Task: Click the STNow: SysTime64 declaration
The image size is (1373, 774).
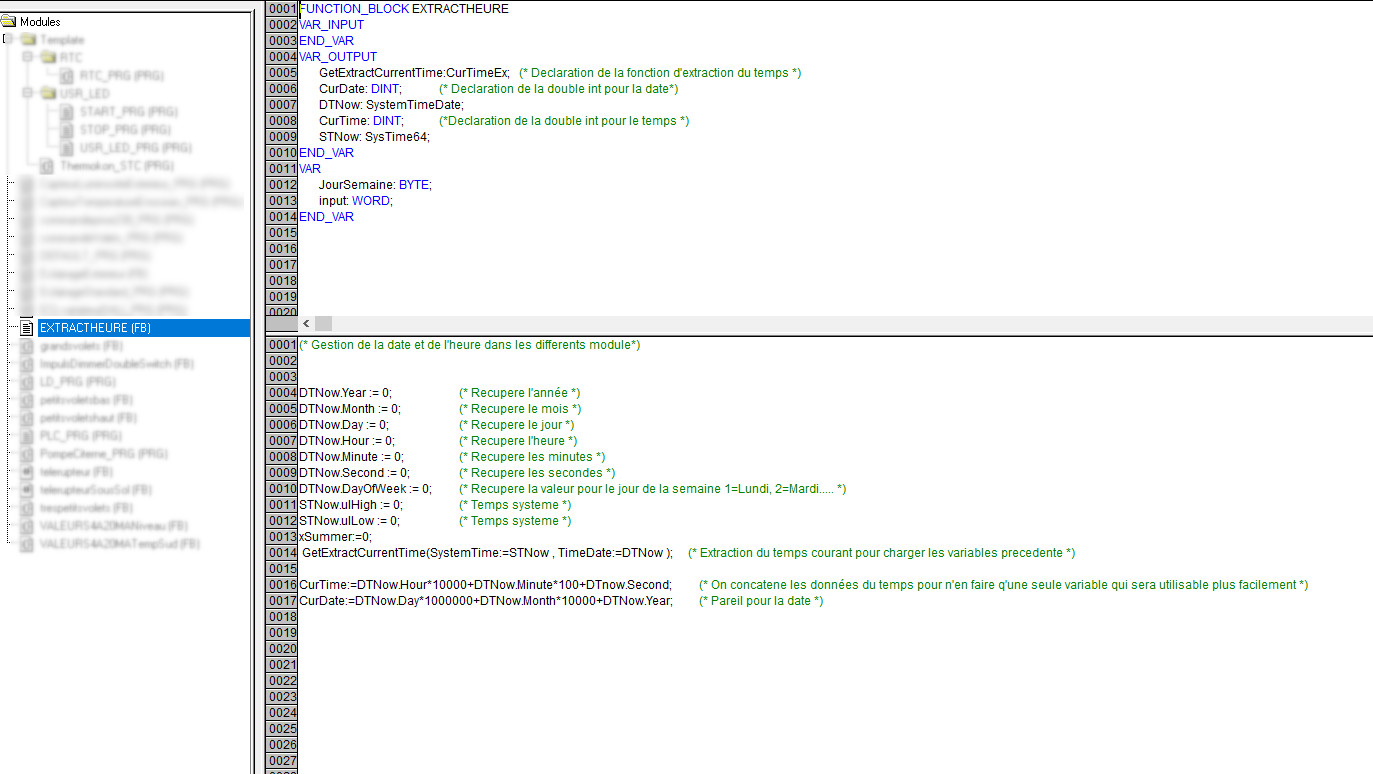Action: tap(374, 137)
